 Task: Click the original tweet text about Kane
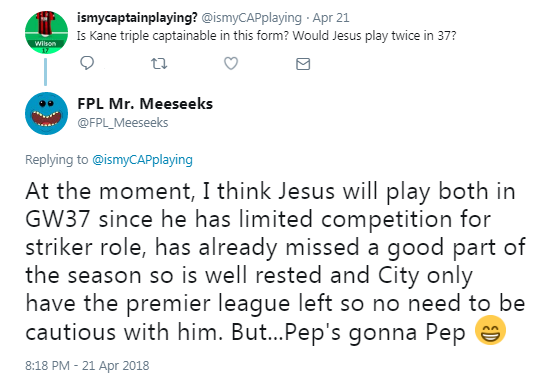click(x=267, y=36)
